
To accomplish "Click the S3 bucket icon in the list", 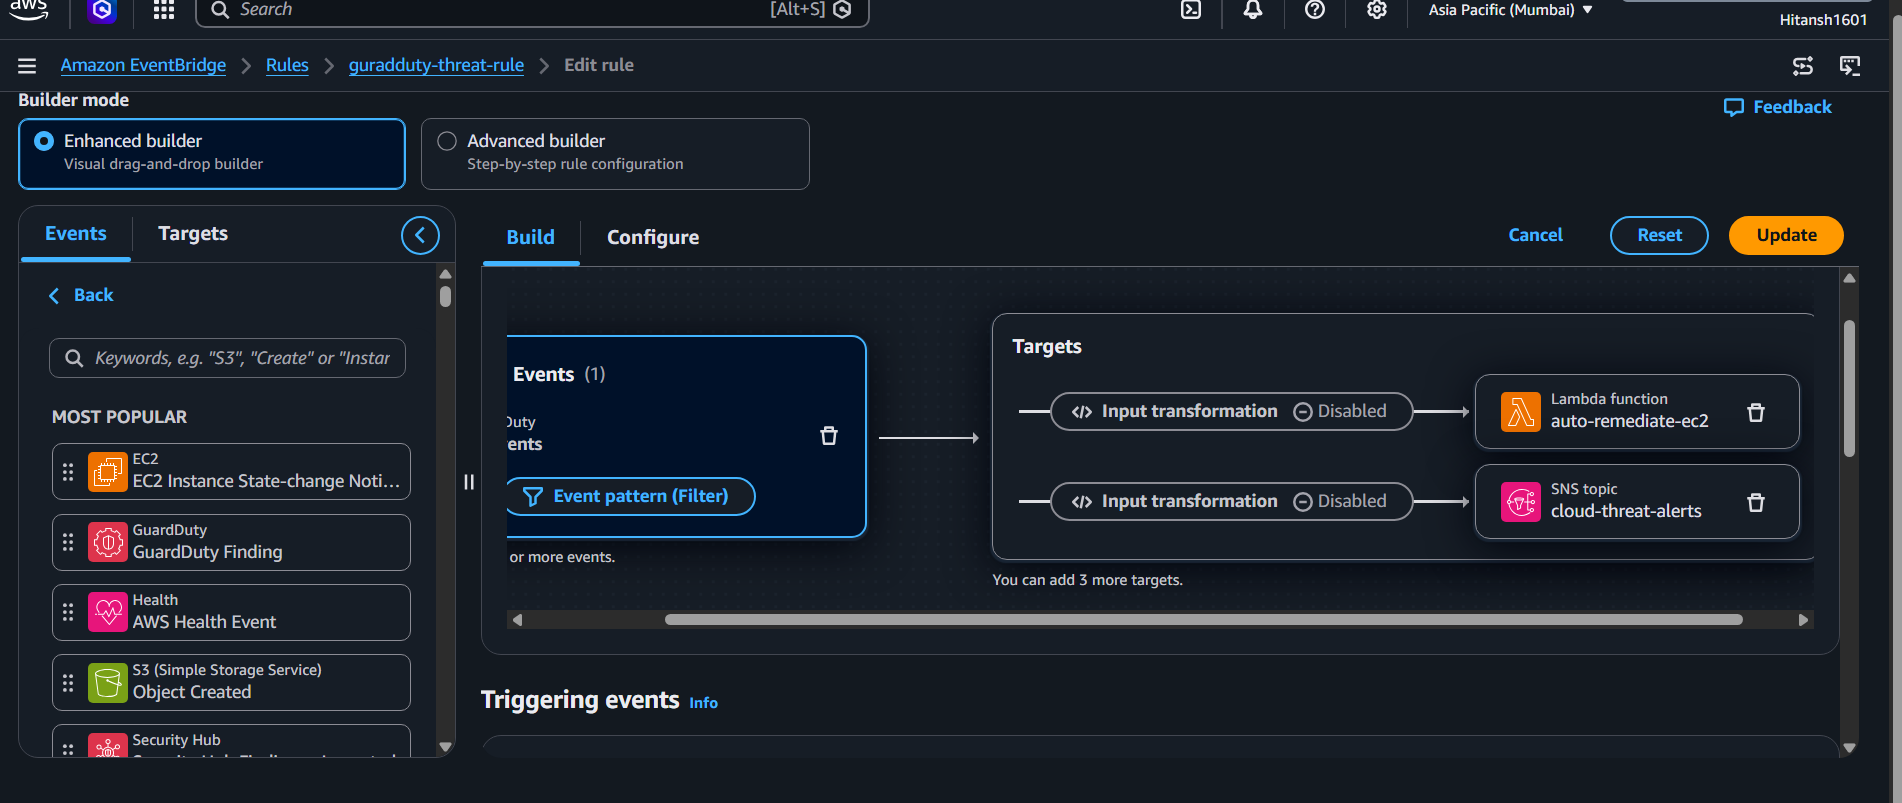I will point(108,683).
